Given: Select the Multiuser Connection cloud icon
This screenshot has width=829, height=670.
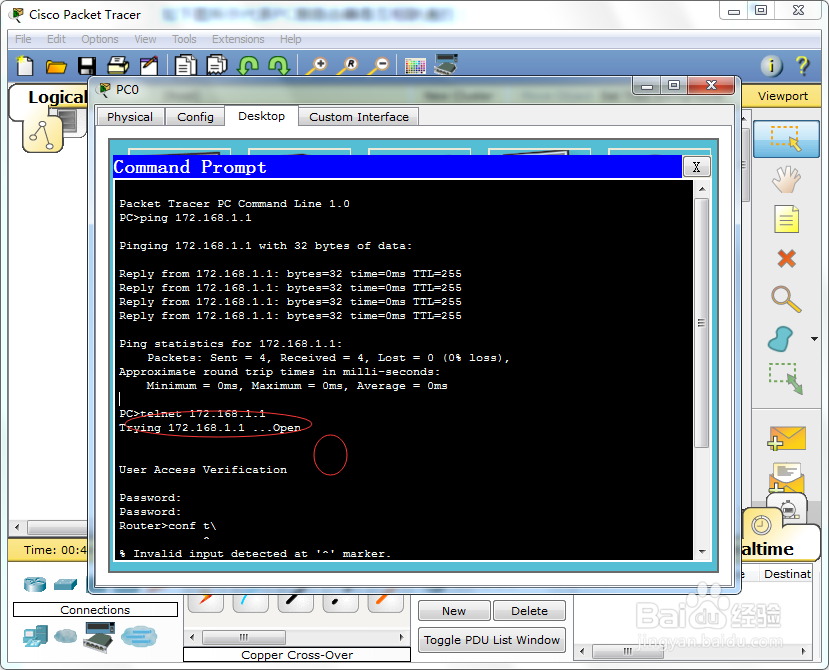Looking at the screenshot, I should pos(139,636).
